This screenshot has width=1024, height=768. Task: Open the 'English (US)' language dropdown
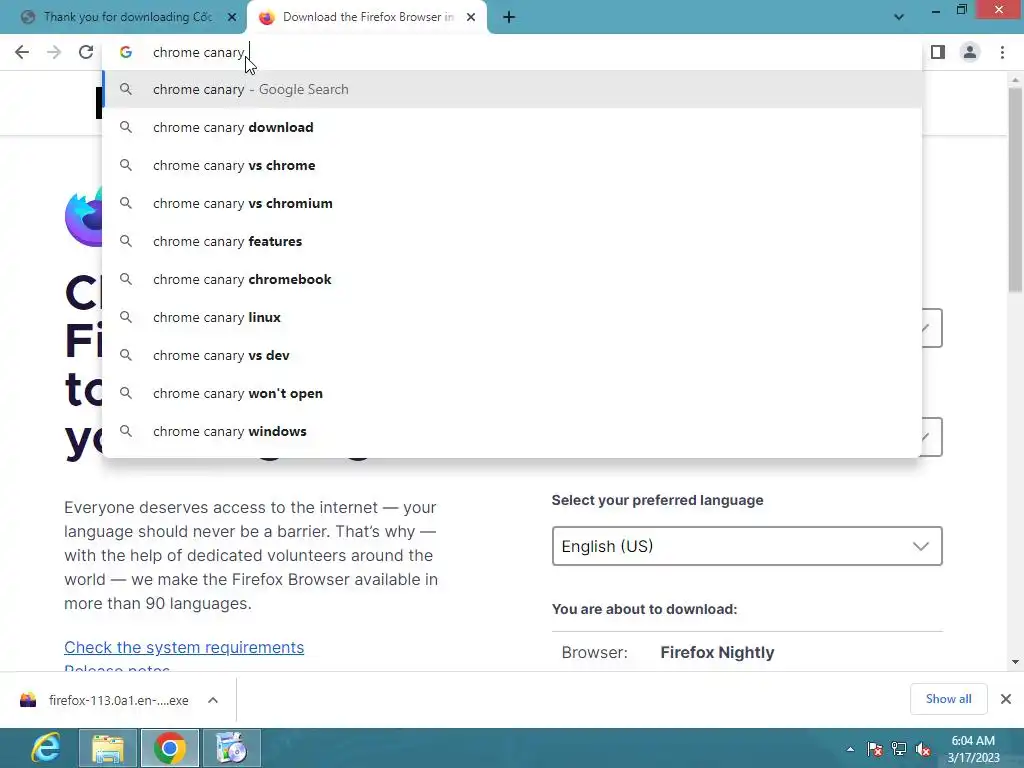(x=747, y=546)
